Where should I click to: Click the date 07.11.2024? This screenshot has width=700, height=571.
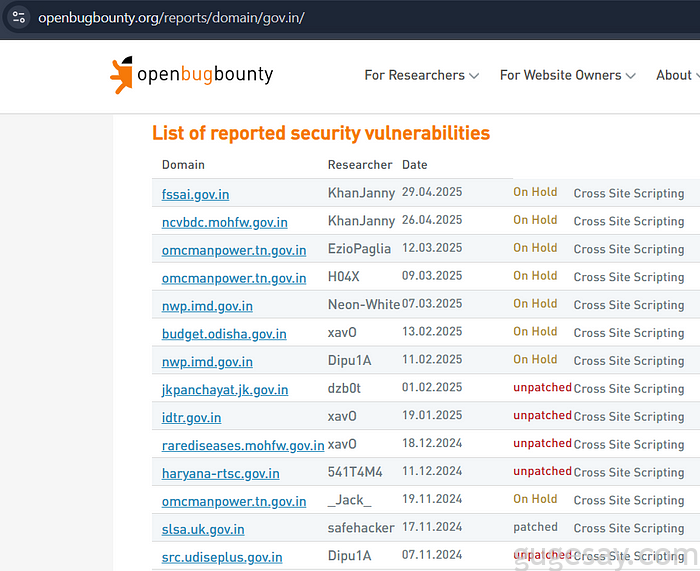[x=432, y=554]
